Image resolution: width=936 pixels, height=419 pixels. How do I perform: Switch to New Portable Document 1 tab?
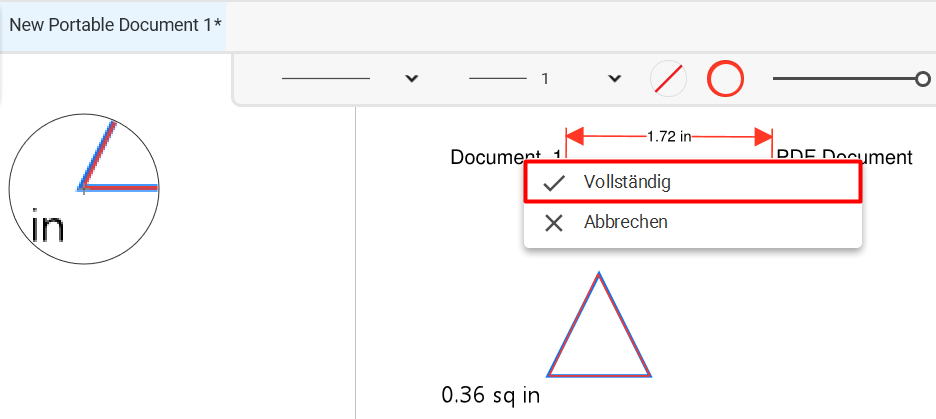115,26
